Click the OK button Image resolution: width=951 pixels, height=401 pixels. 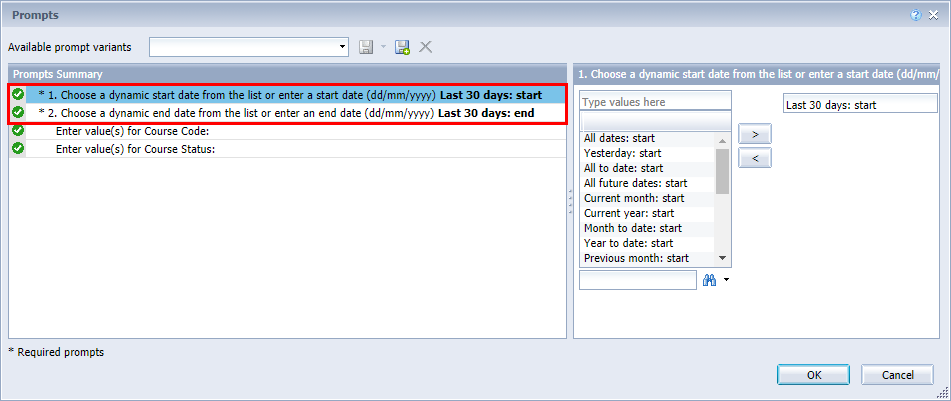(813, 374)
